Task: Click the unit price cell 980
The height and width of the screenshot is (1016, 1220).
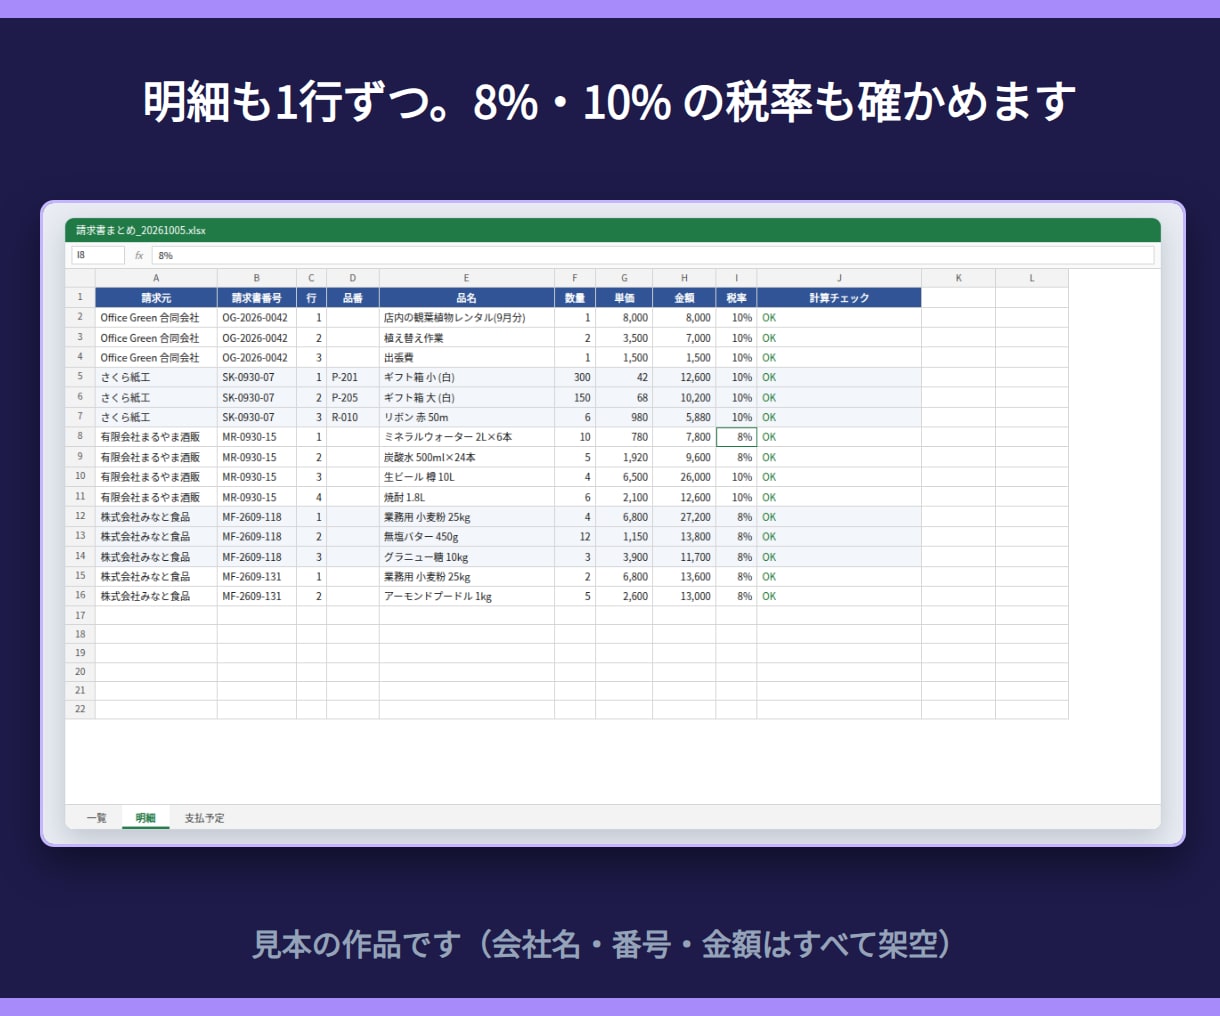Action: (x=624, y=418)
